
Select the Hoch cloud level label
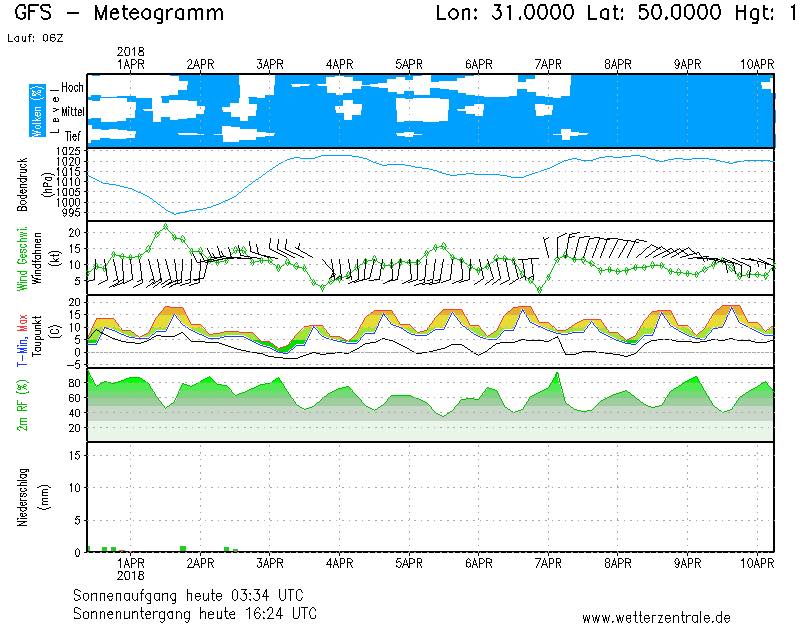pos(72,88)
